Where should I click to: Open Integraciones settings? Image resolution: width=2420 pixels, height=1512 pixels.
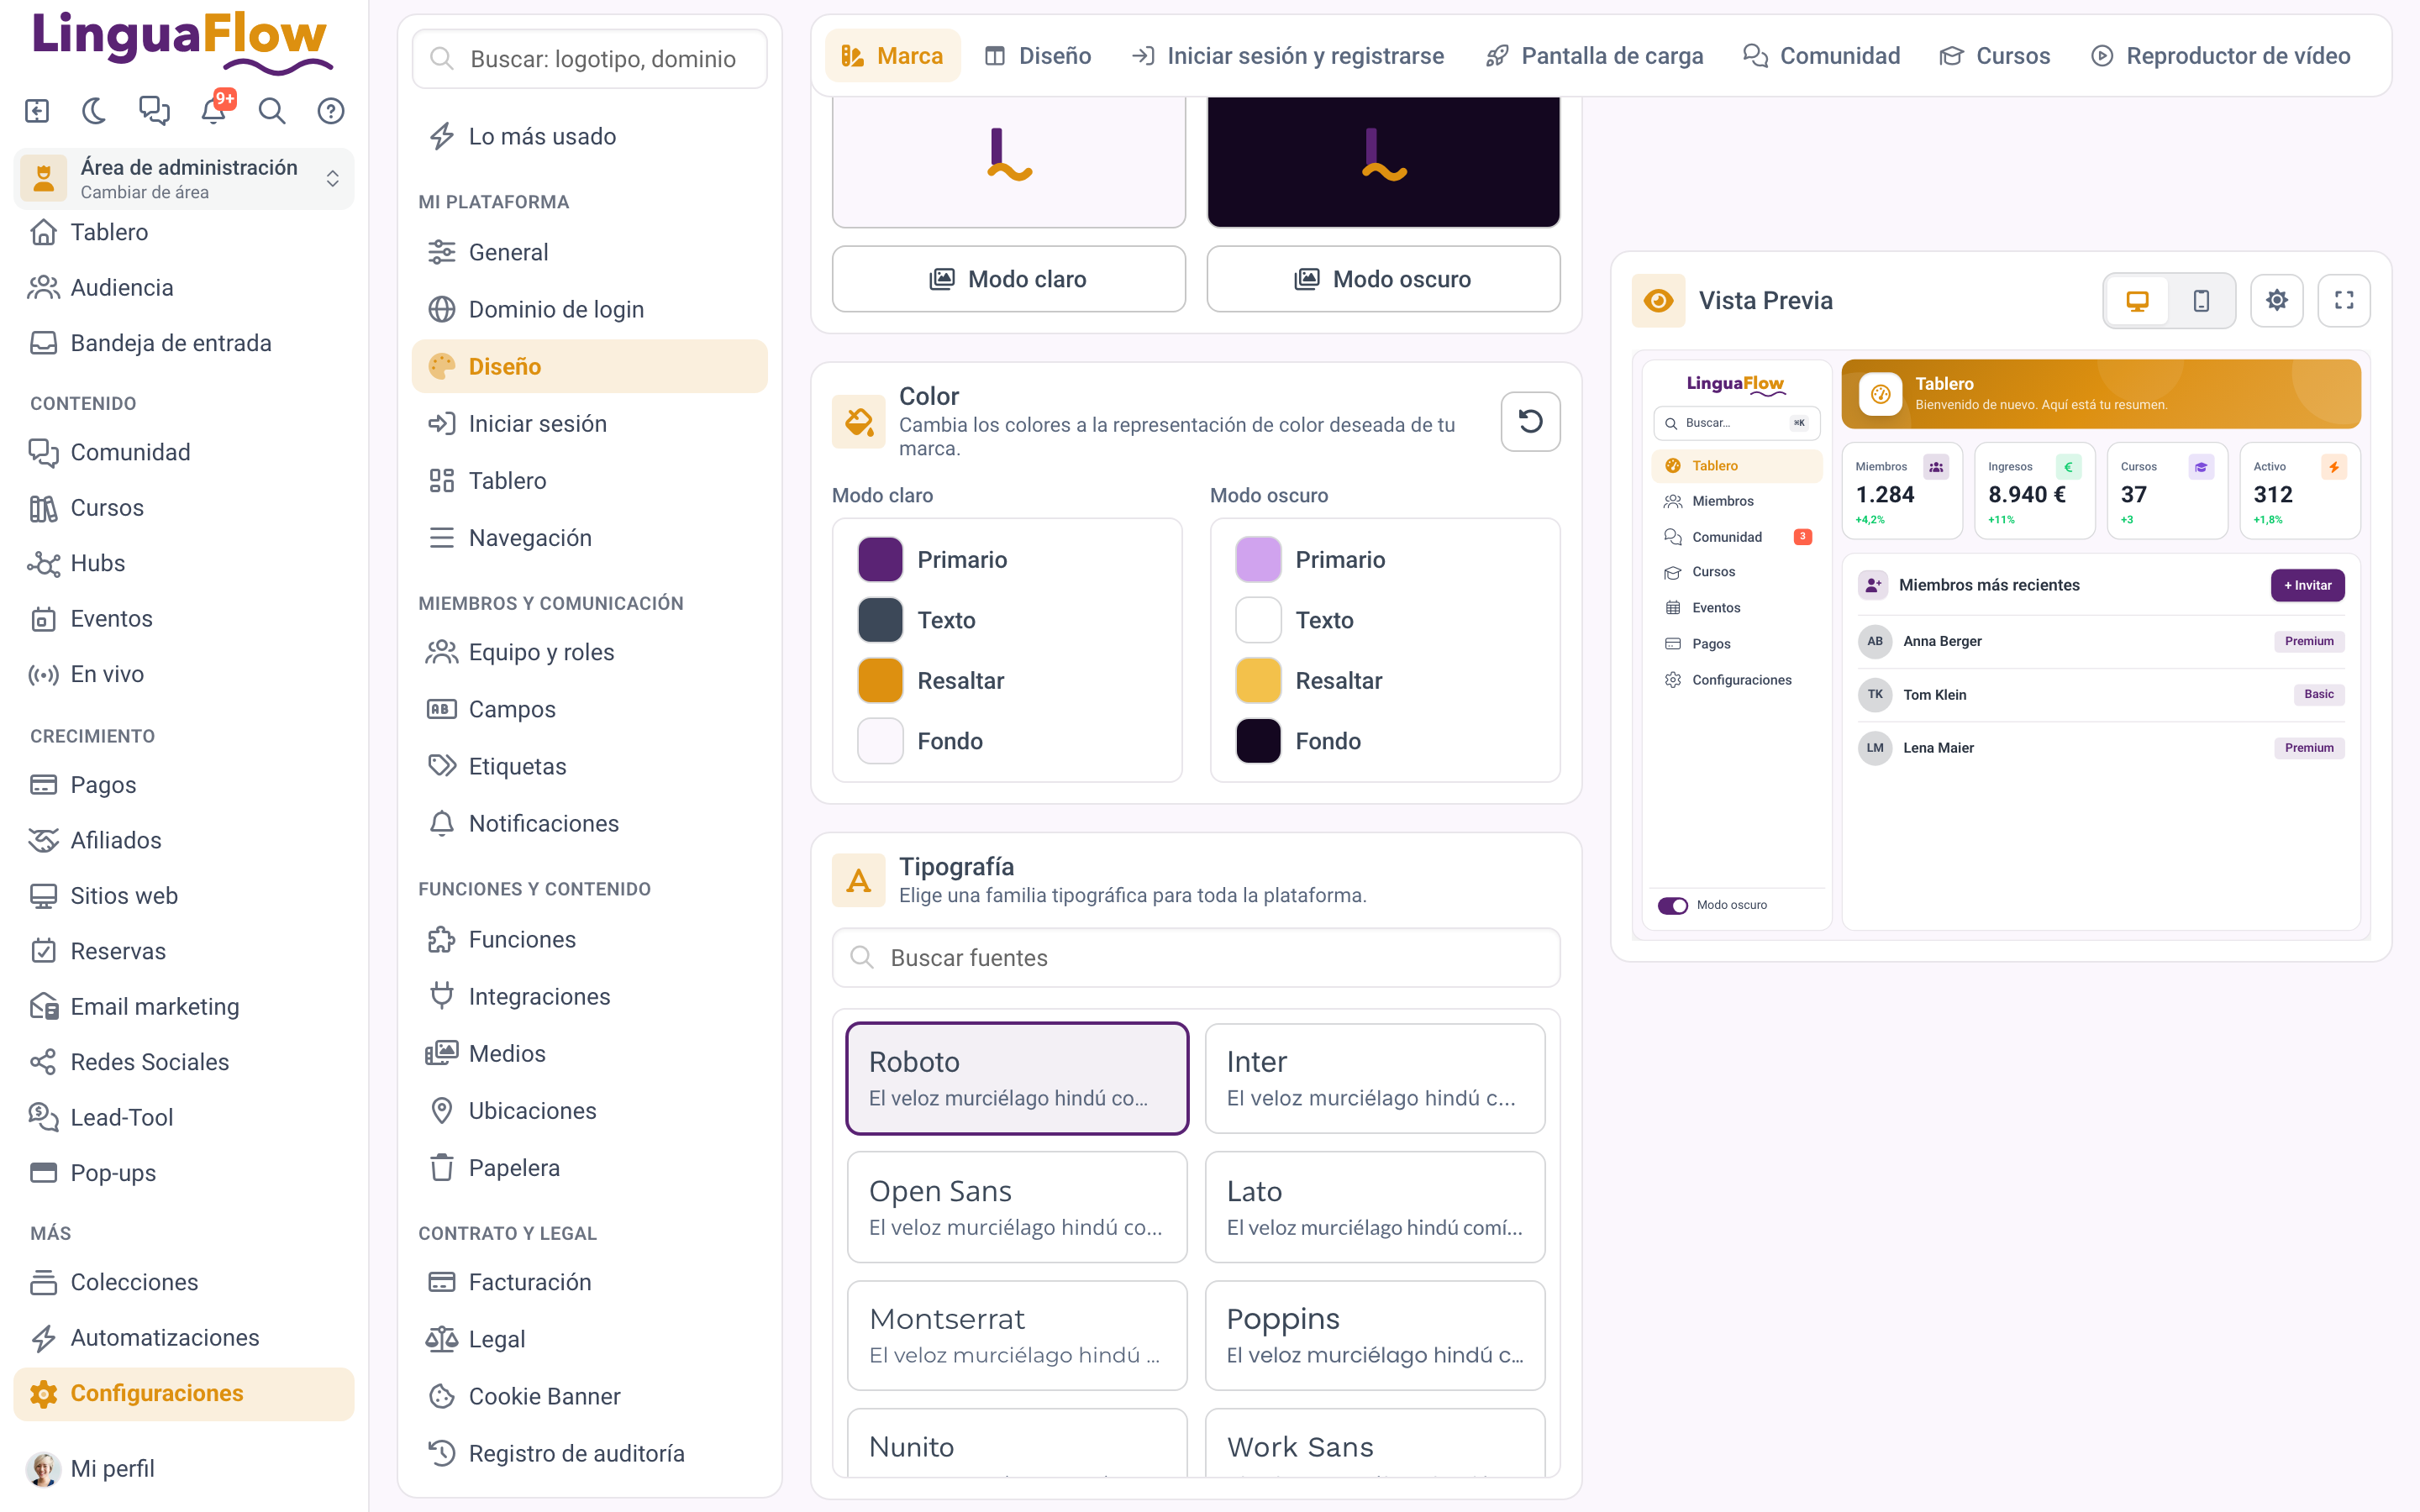(590, 996)
